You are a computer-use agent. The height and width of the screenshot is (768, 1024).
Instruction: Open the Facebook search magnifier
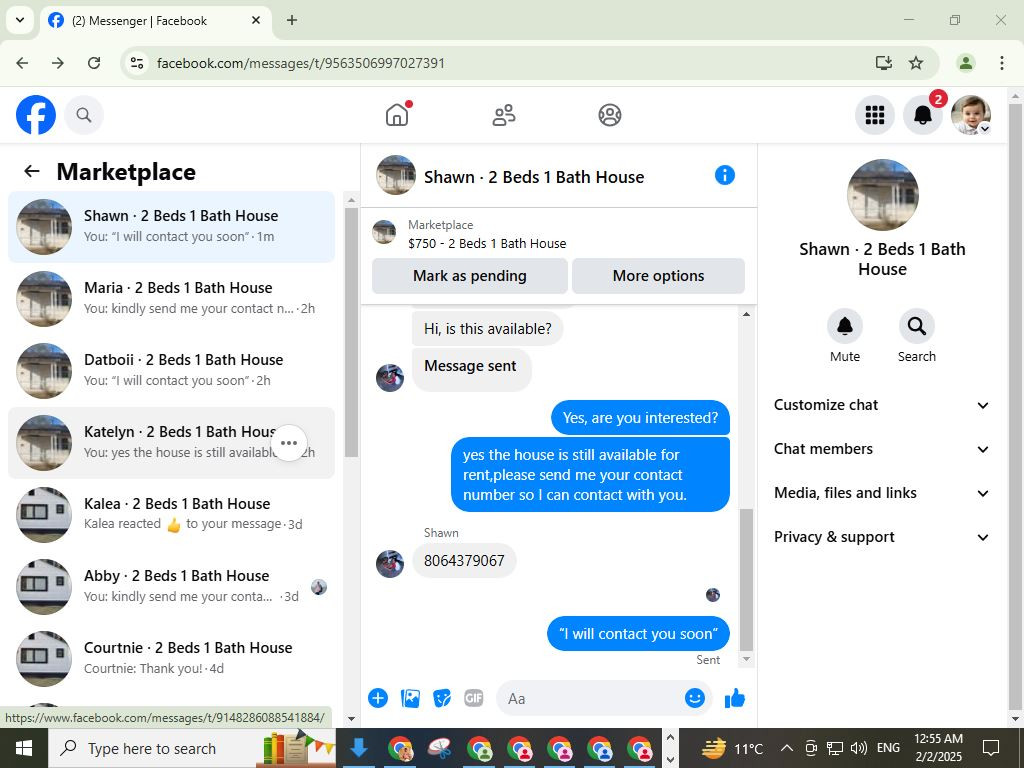tap(84, 115)
